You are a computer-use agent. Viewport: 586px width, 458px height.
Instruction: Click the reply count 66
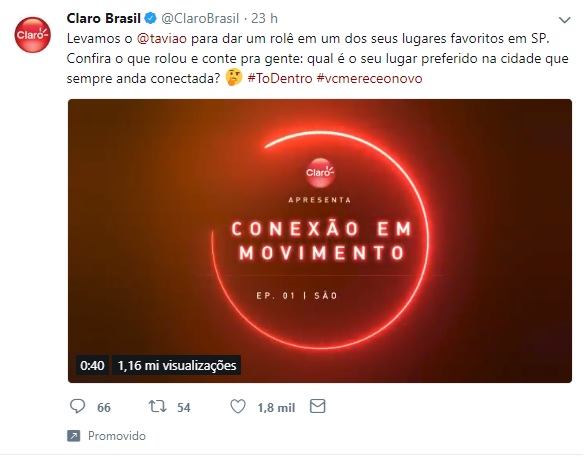coord(104,407)
